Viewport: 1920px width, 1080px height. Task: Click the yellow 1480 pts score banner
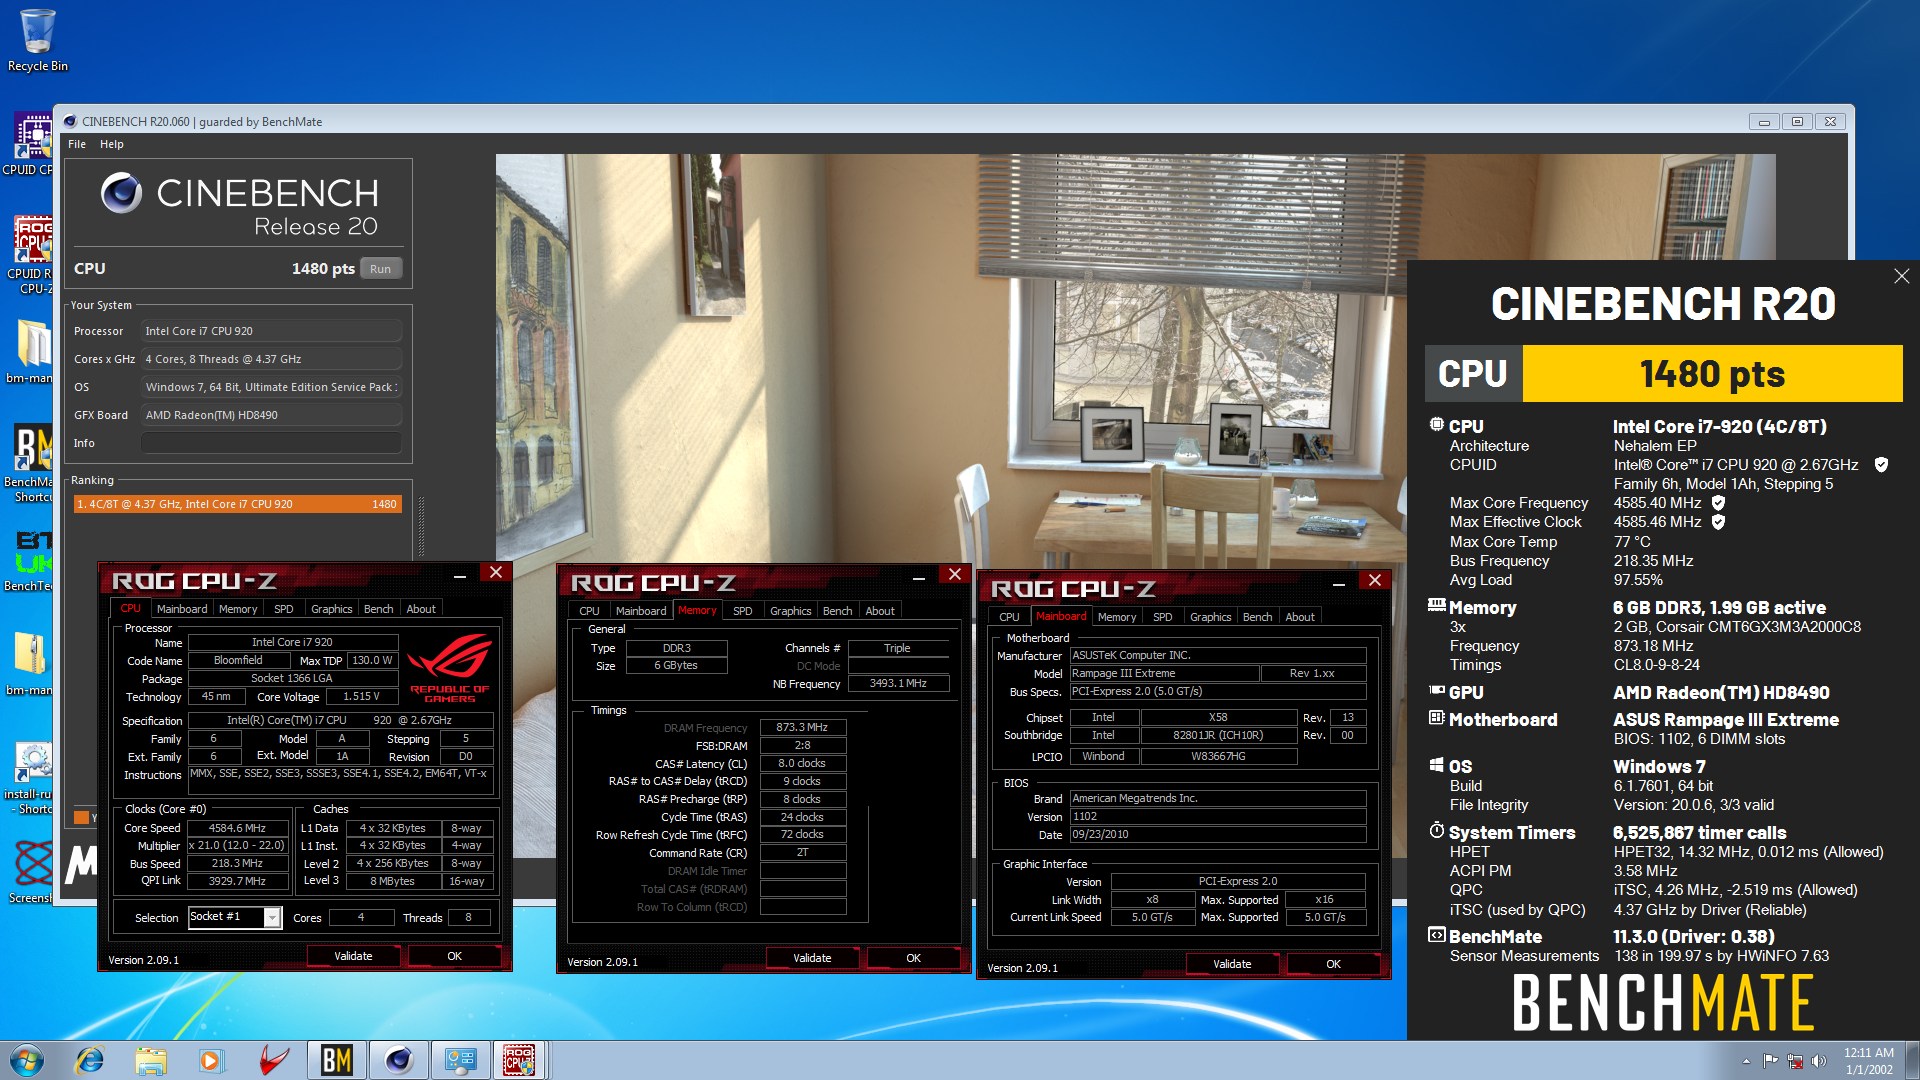click(1712, 374)
